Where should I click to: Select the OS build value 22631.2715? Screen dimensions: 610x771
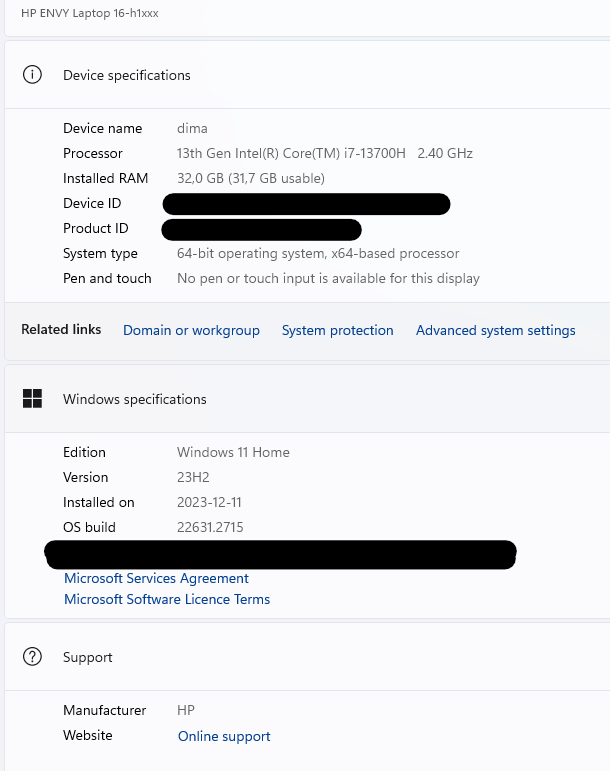point(210,527)
